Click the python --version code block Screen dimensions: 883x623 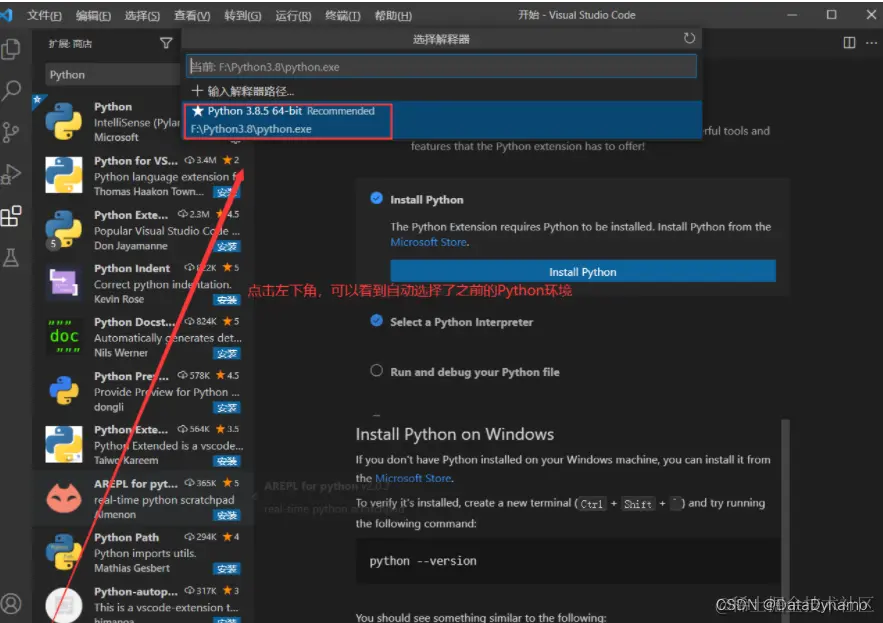[x=568, y=561]
